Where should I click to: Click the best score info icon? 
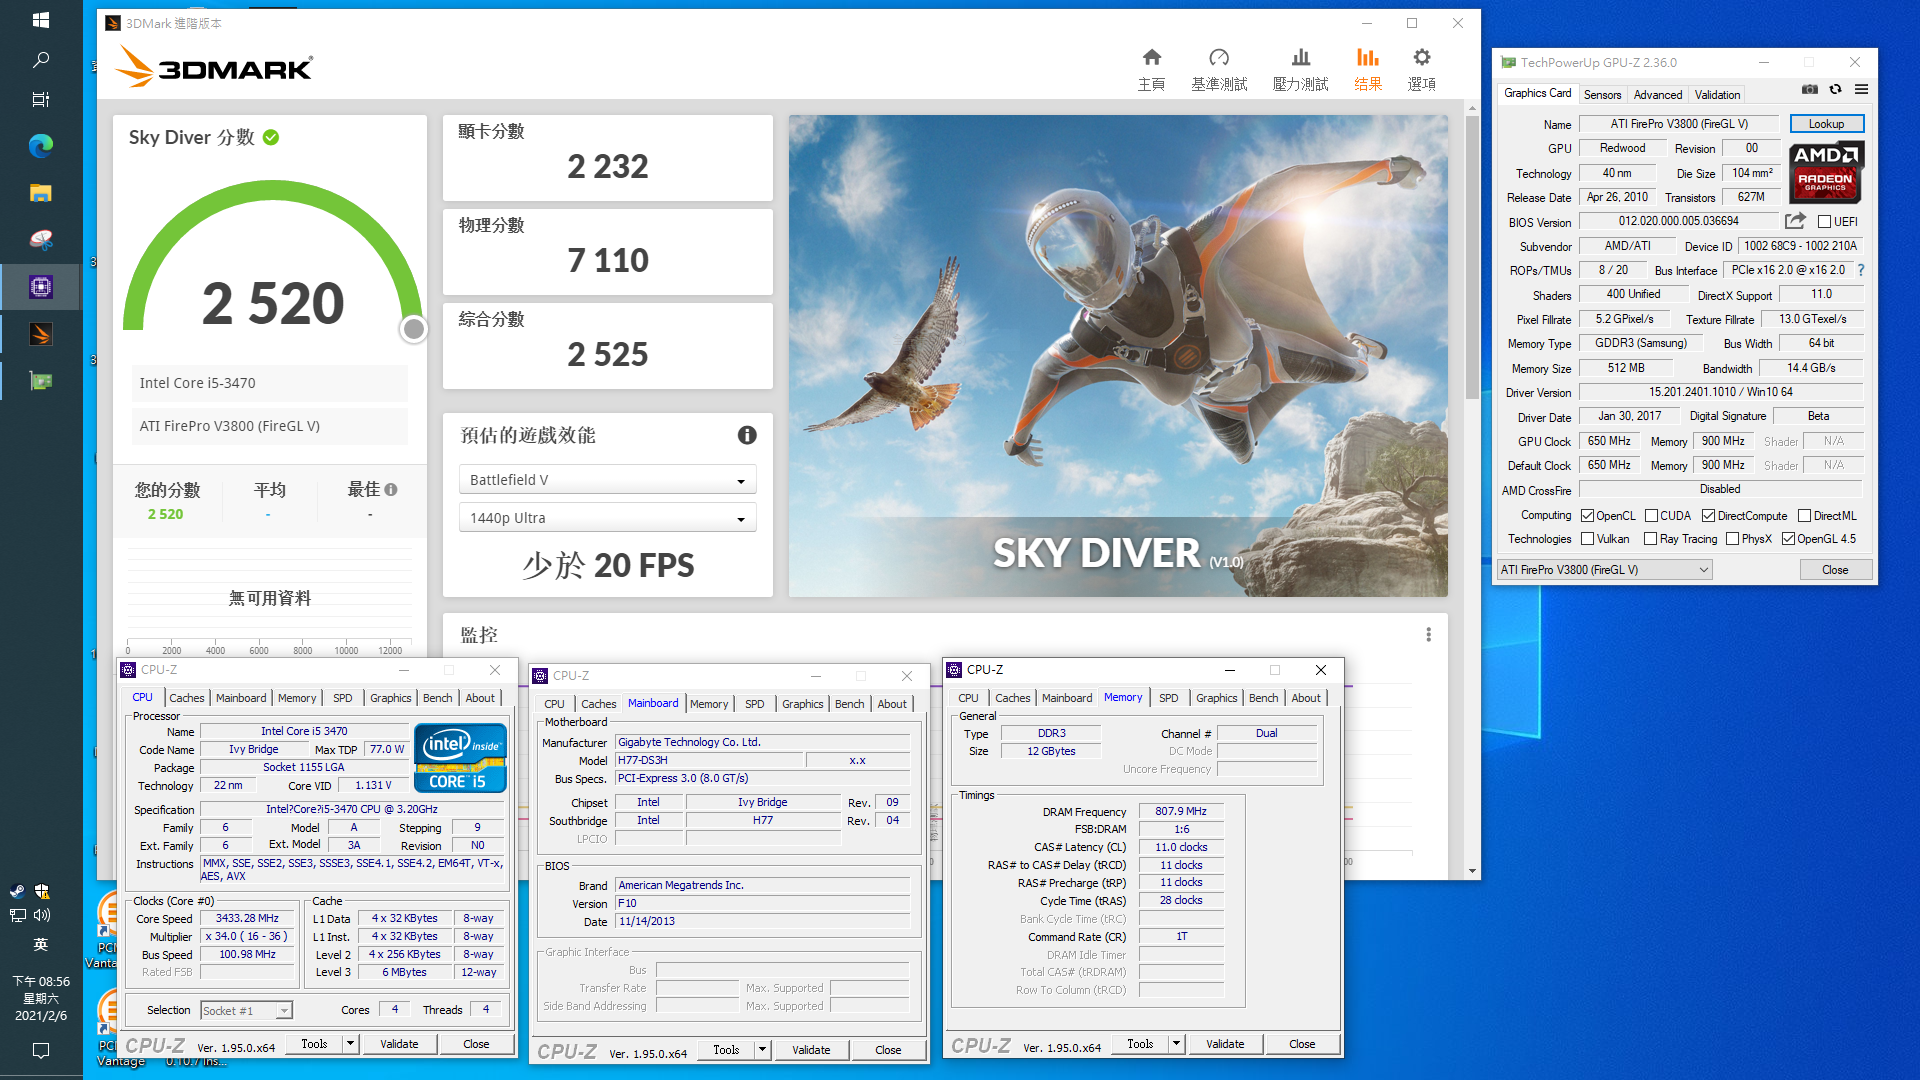point(391,489)
